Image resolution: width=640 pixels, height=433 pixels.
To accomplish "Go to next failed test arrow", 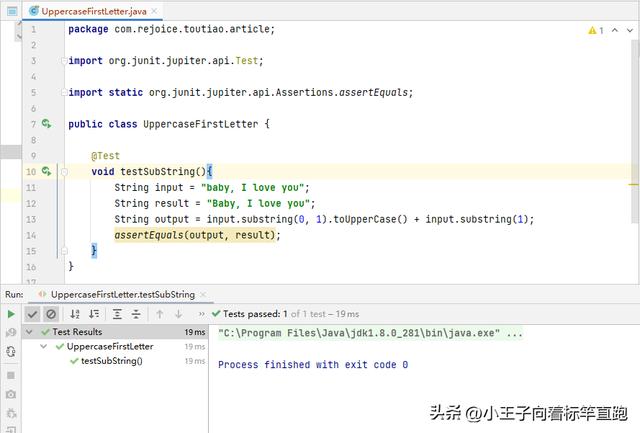I will tap(178, 314).
